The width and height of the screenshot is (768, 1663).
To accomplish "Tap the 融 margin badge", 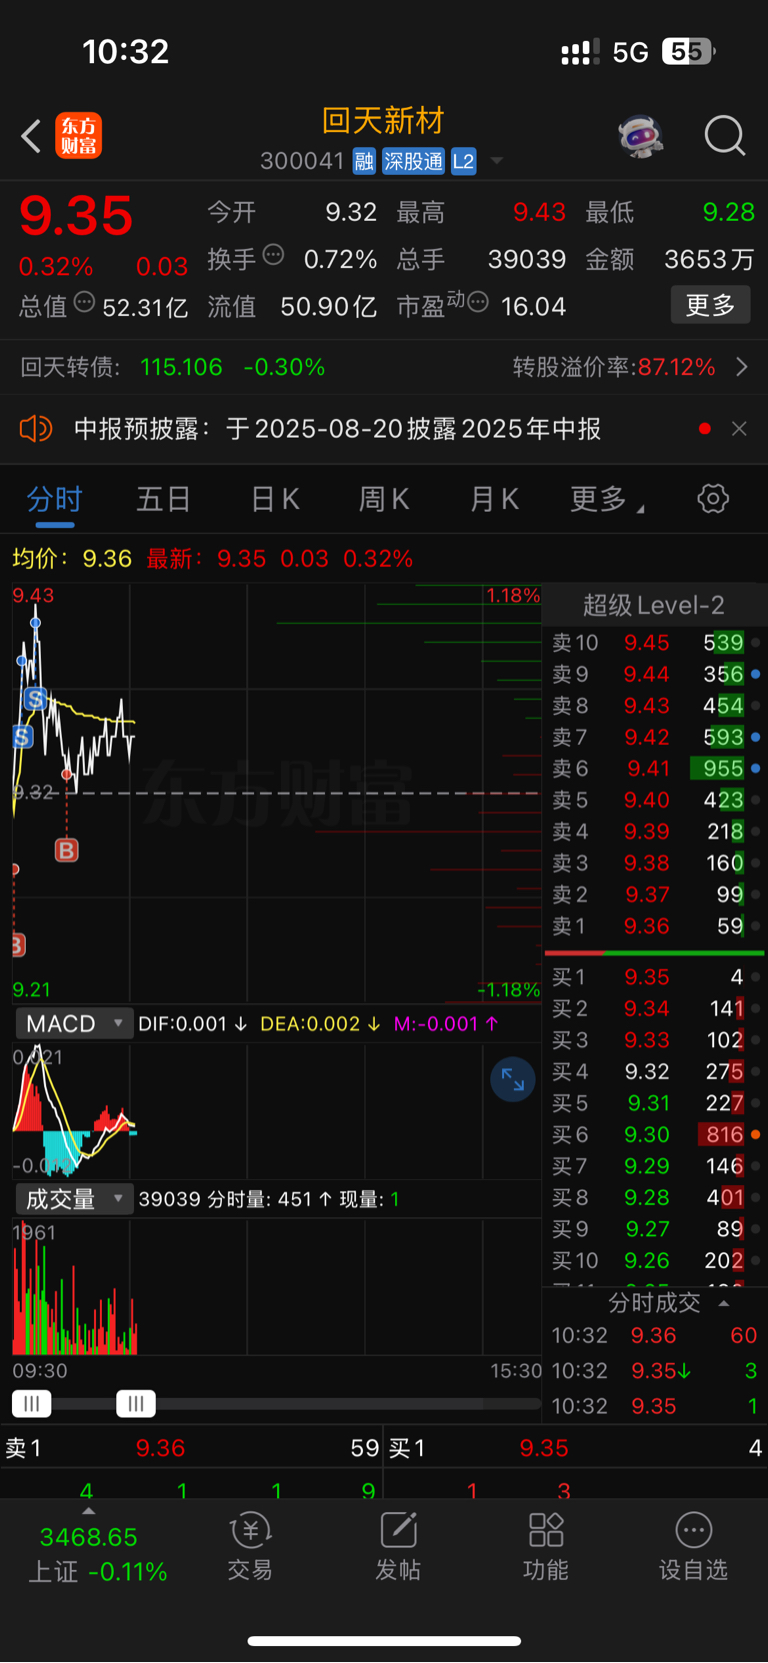I will pyautogui.click(x=364, y=161).
